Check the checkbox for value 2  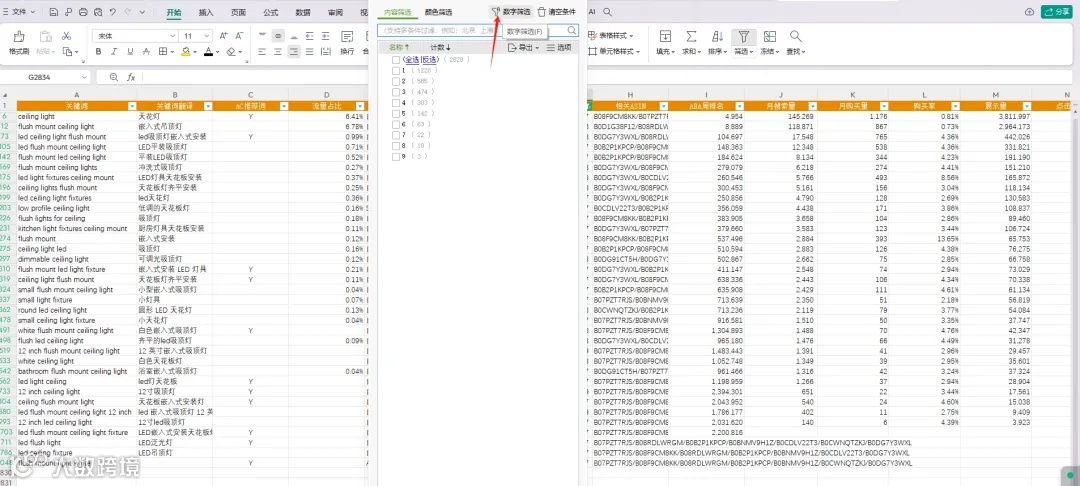pos(395,81)
